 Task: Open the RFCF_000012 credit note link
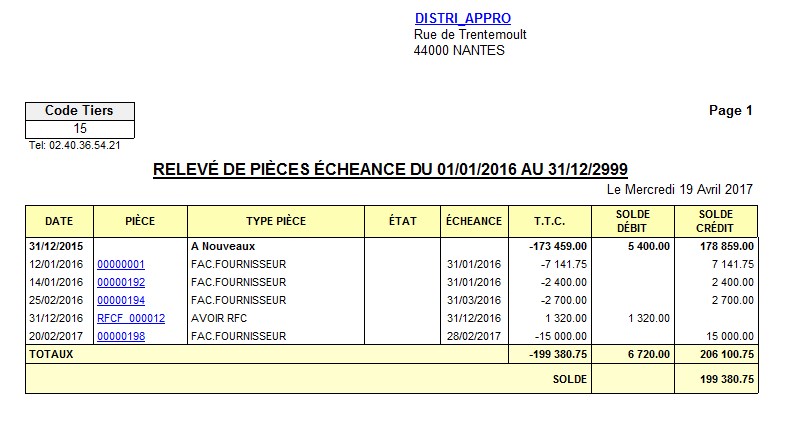[x=130, y=318]
